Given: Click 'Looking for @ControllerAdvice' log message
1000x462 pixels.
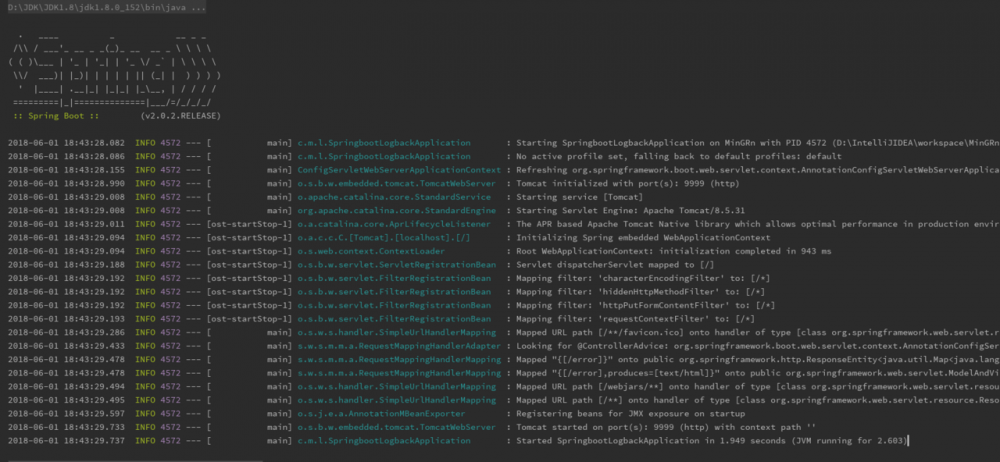Looking at the screenshot, I should [x=758, y=346].
